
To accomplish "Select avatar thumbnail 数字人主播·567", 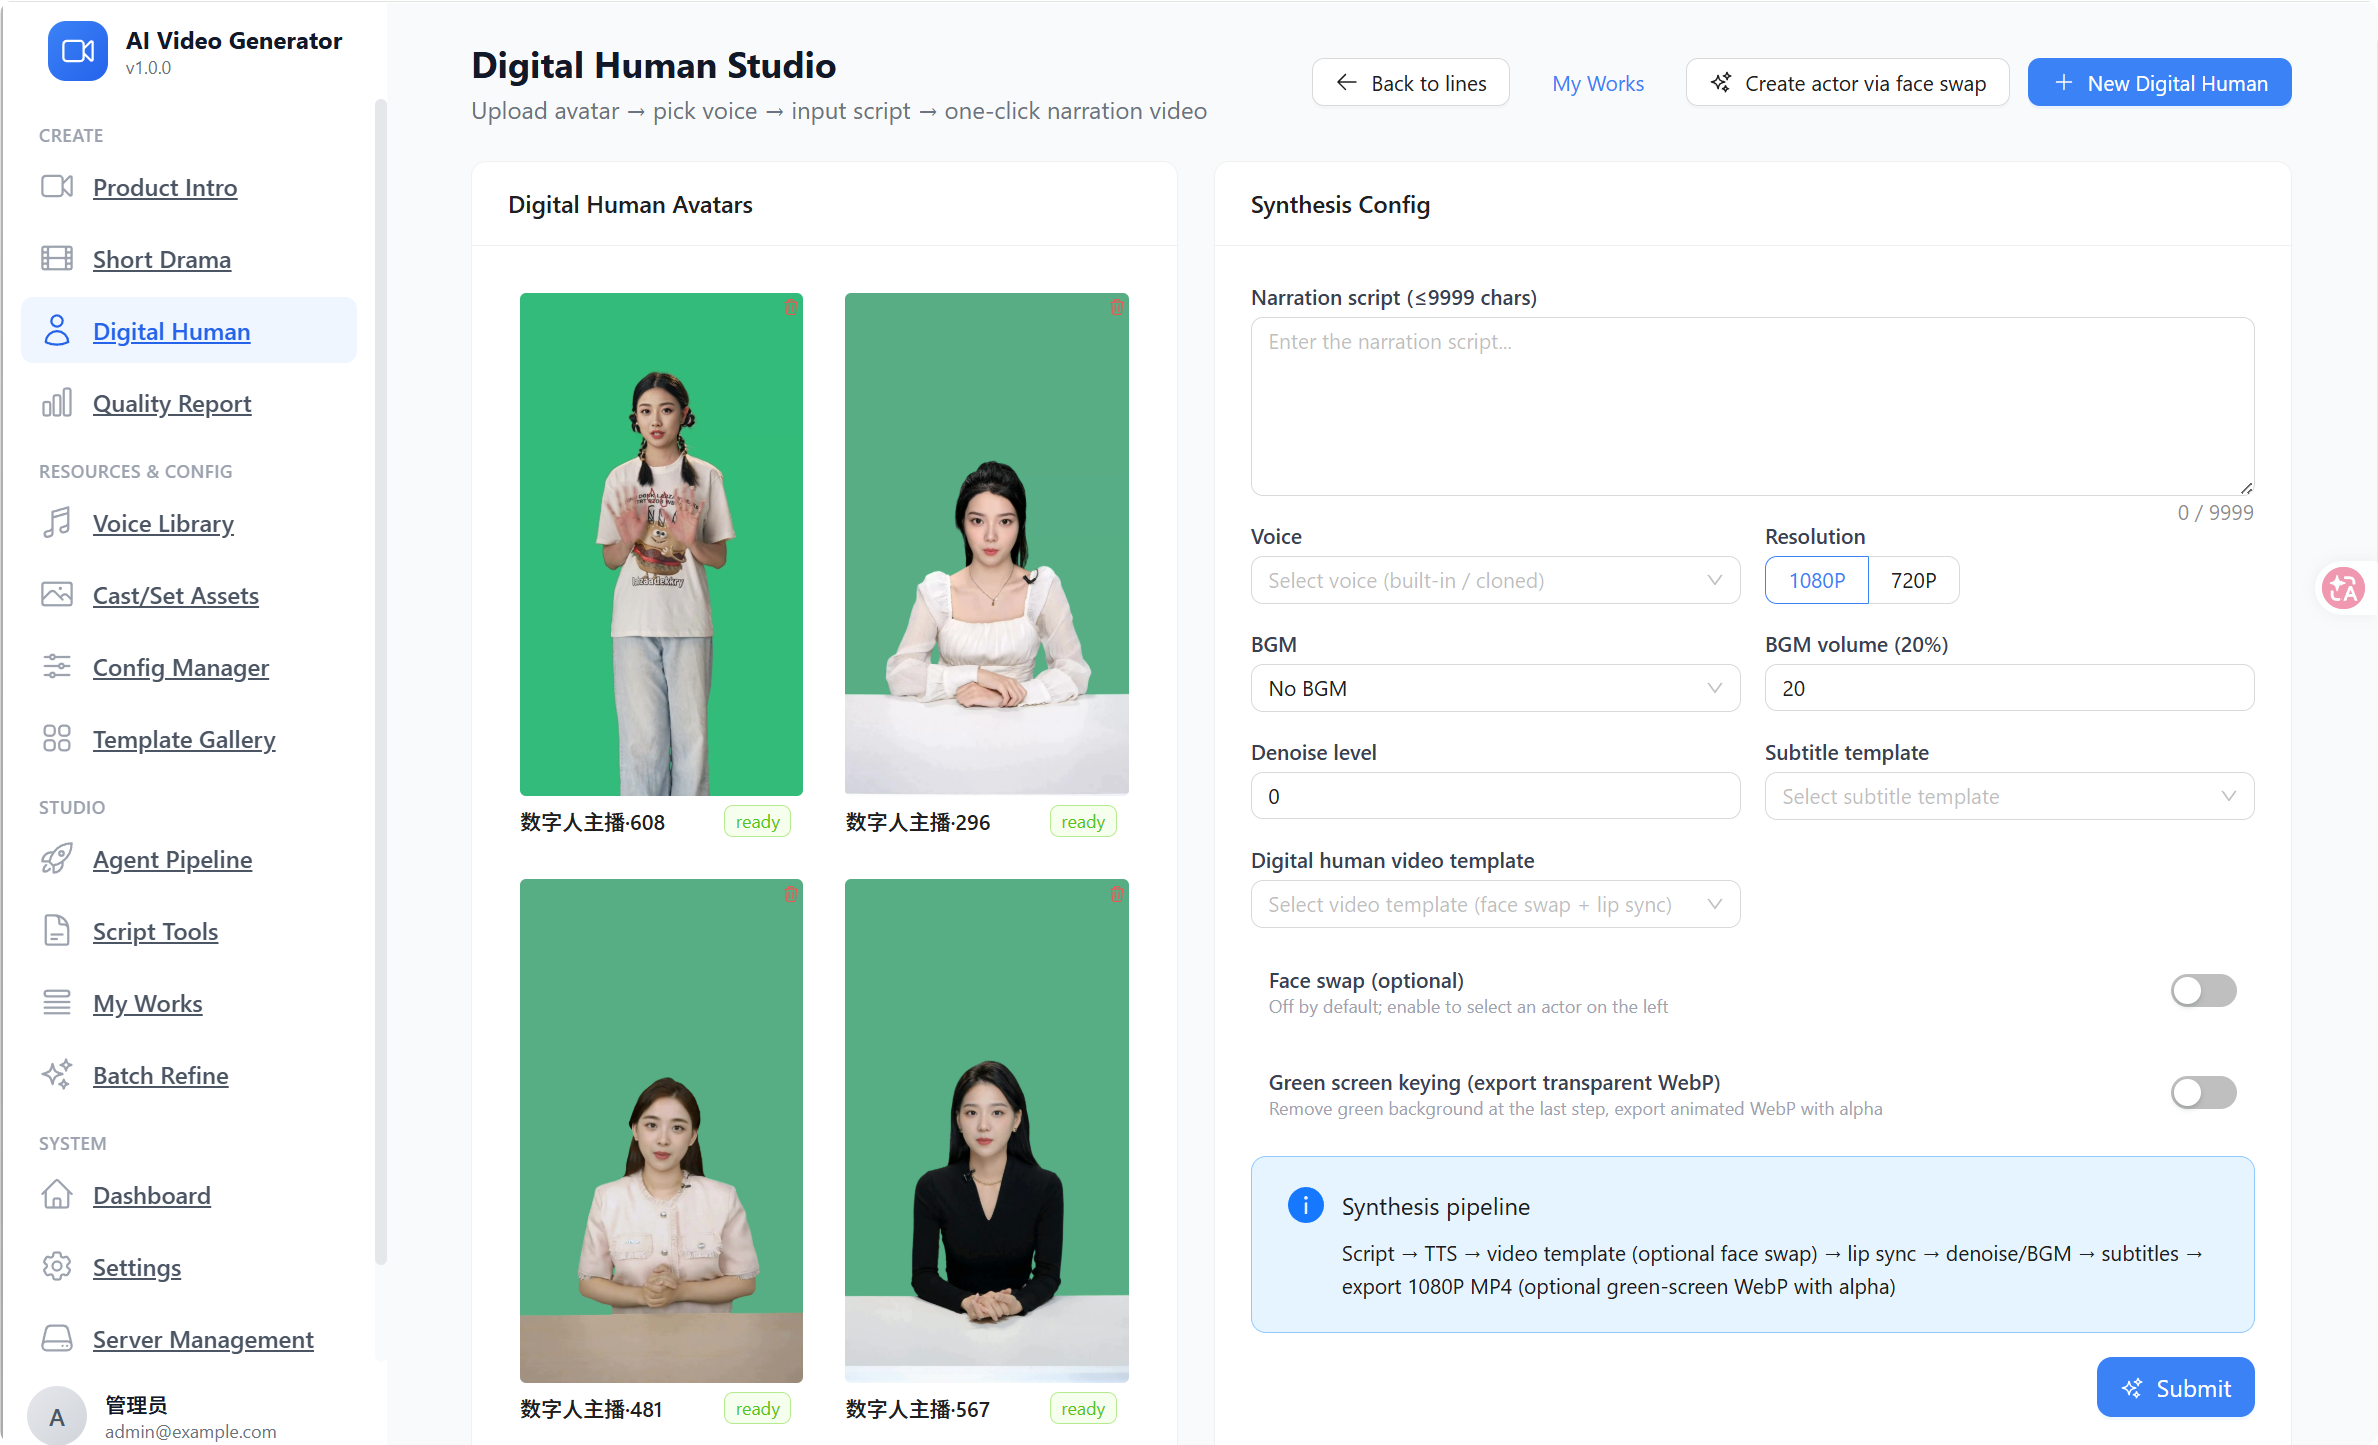I will pyautogui.click(x=986, y=1130).
